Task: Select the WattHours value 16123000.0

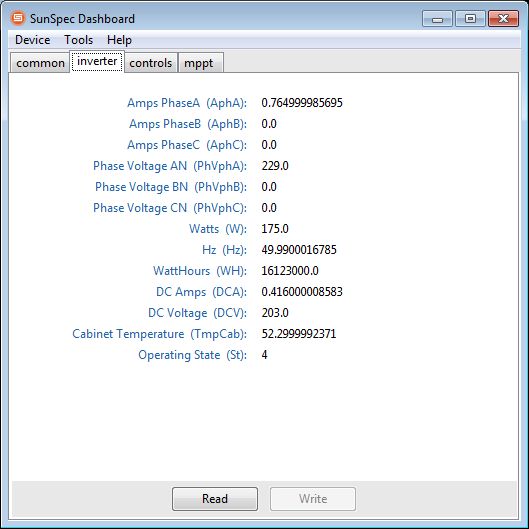Action: coord(290,271)
